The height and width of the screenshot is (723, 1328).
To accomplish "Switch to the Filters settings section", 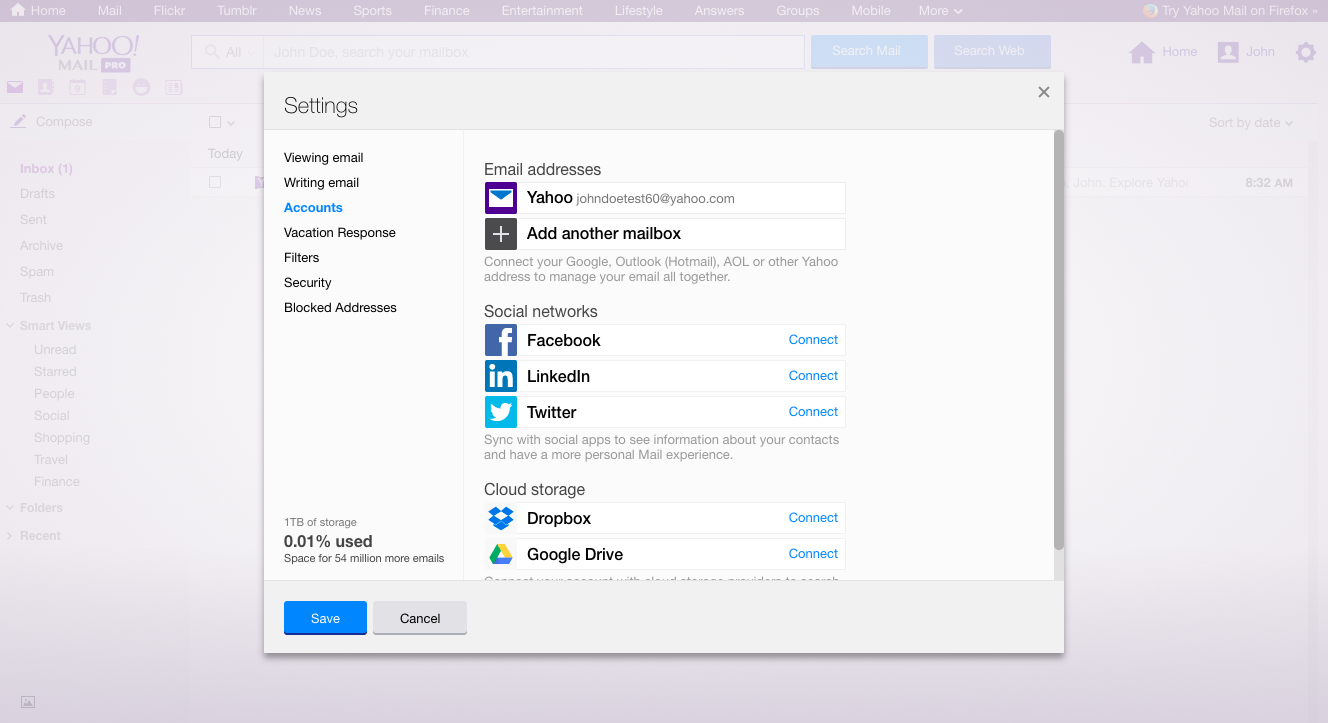I will 300,257.
